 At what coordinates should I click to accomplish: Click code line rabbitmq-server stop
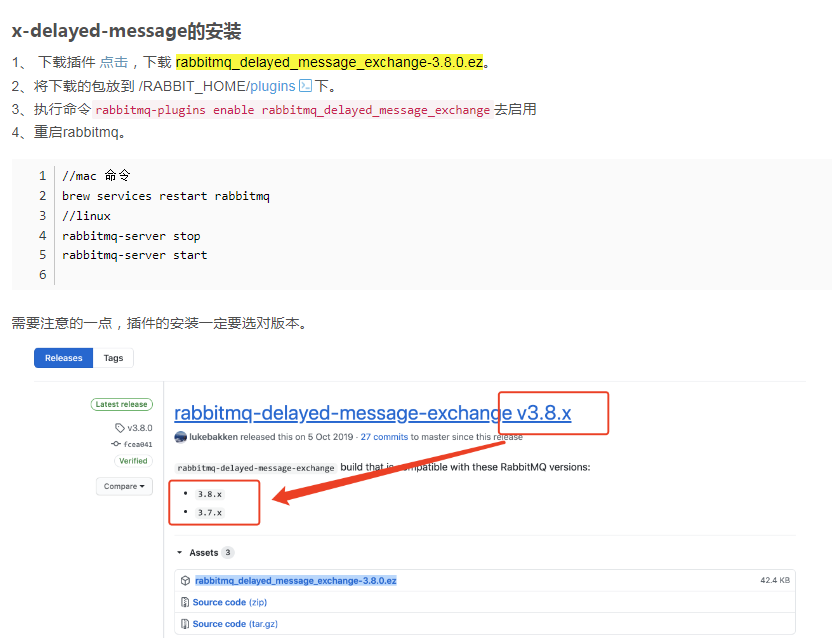131,236
